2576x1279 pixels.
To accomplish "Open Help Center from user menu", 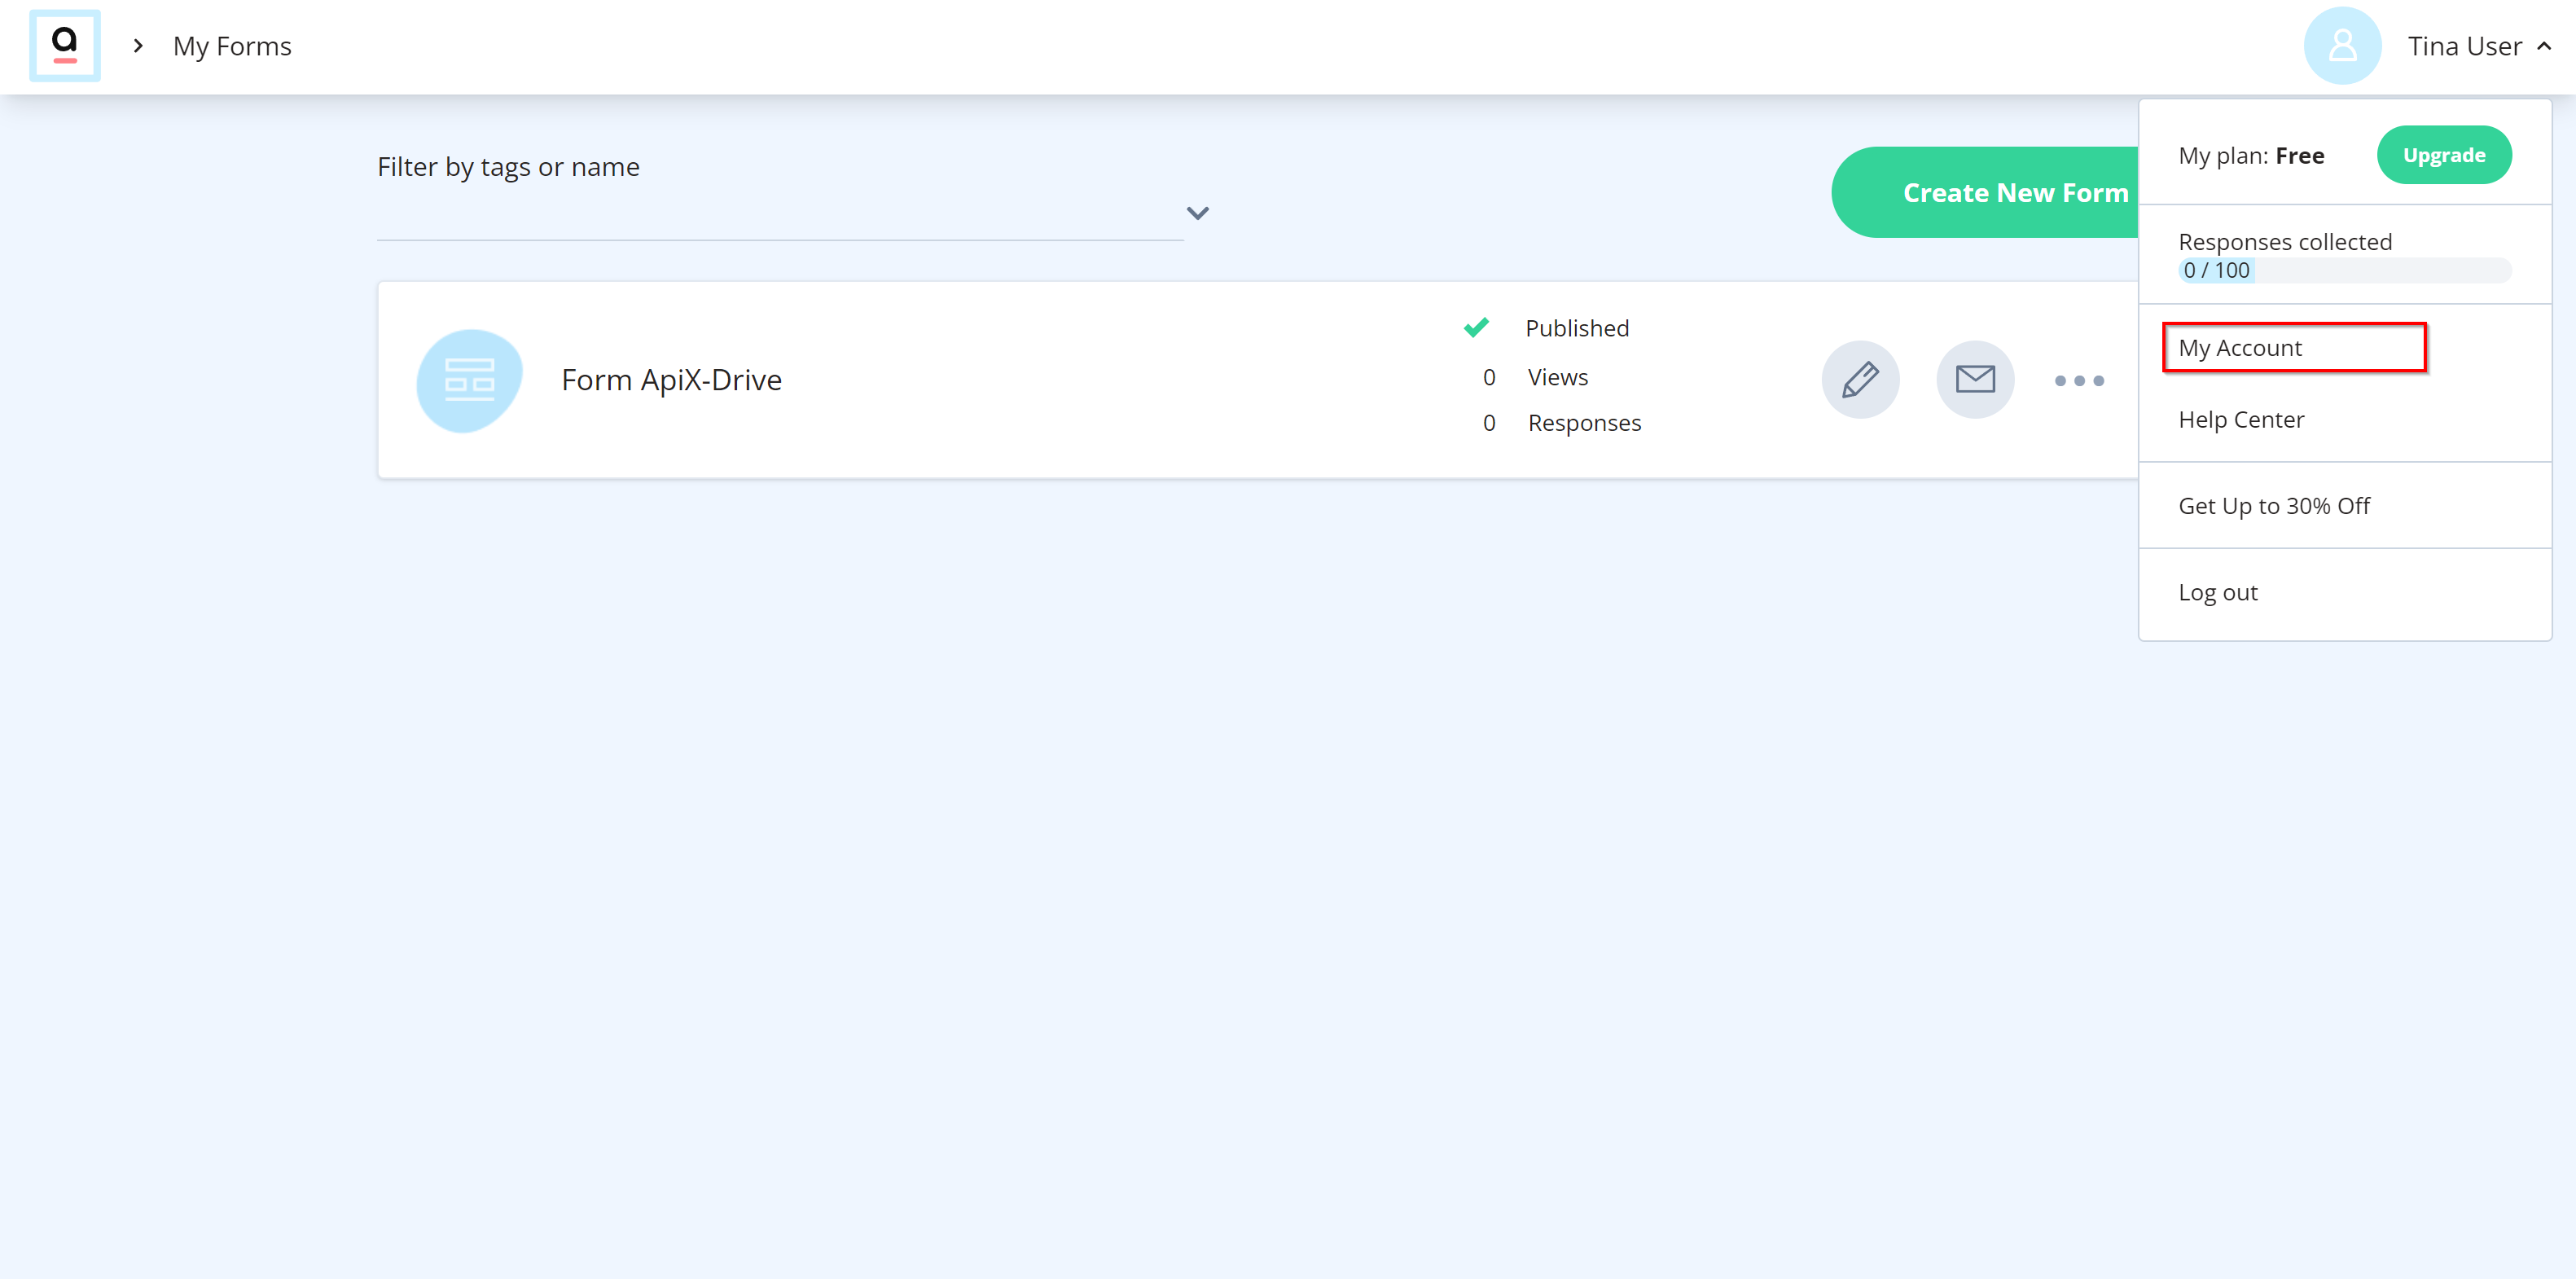I will click(2241, 420).
